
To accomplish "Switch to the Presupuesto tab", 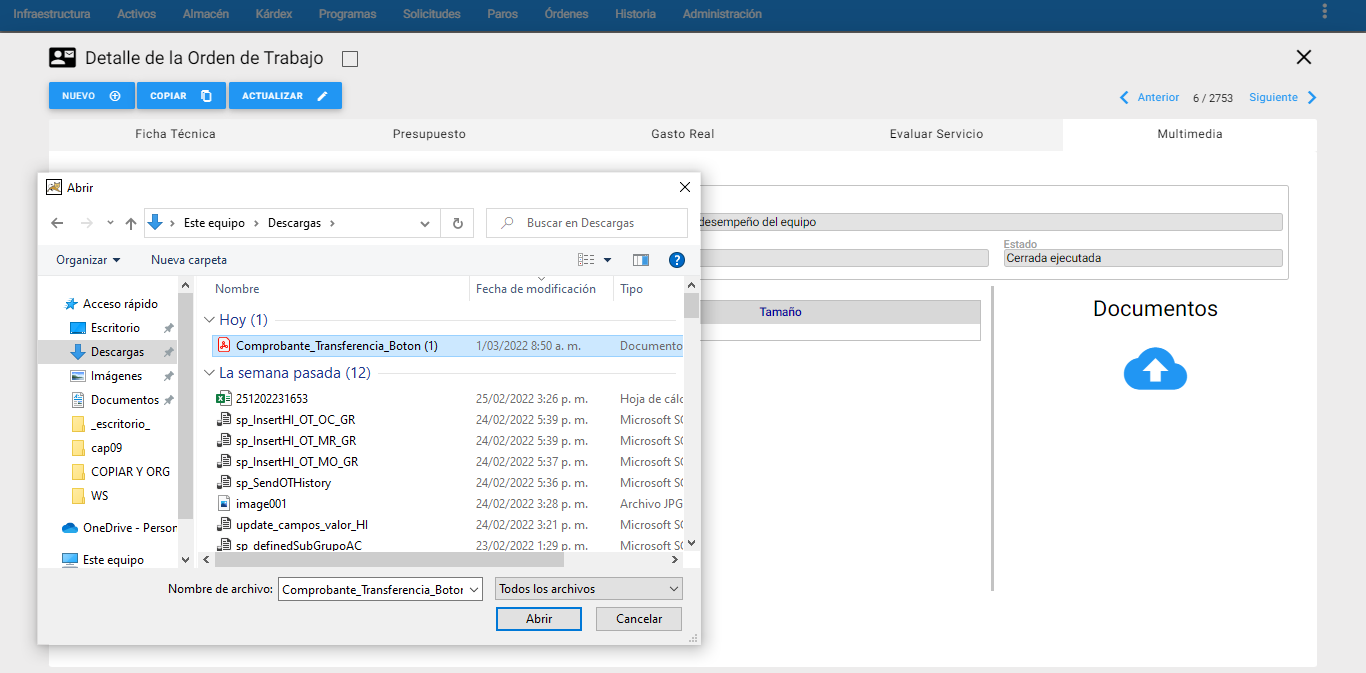I will click(429, 134).
